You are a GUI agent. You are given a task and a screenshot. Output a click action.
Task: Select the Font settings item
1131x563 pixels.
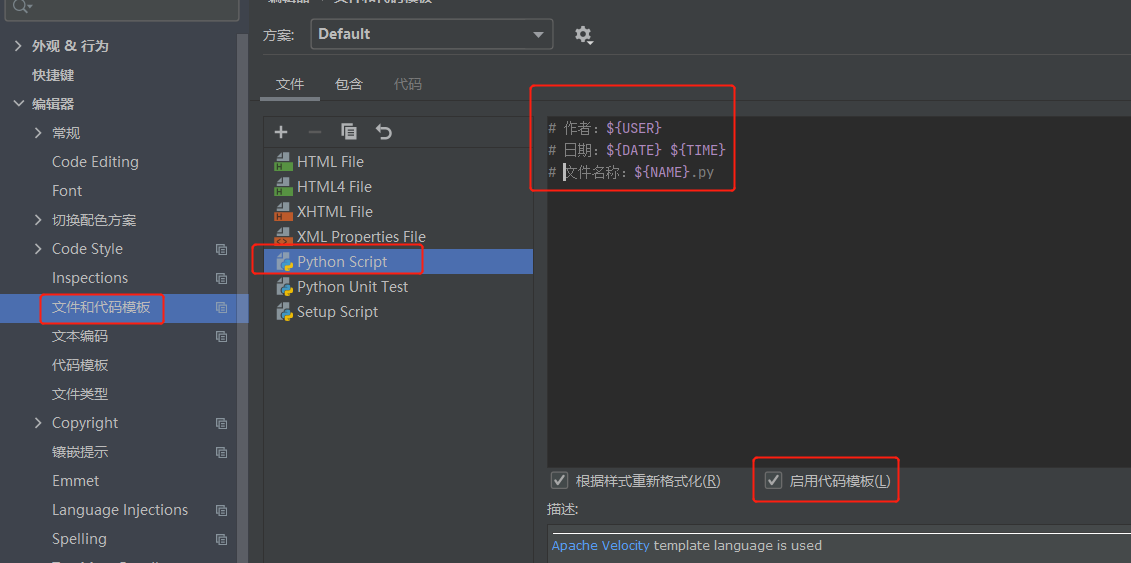click(x=67, y=191)
